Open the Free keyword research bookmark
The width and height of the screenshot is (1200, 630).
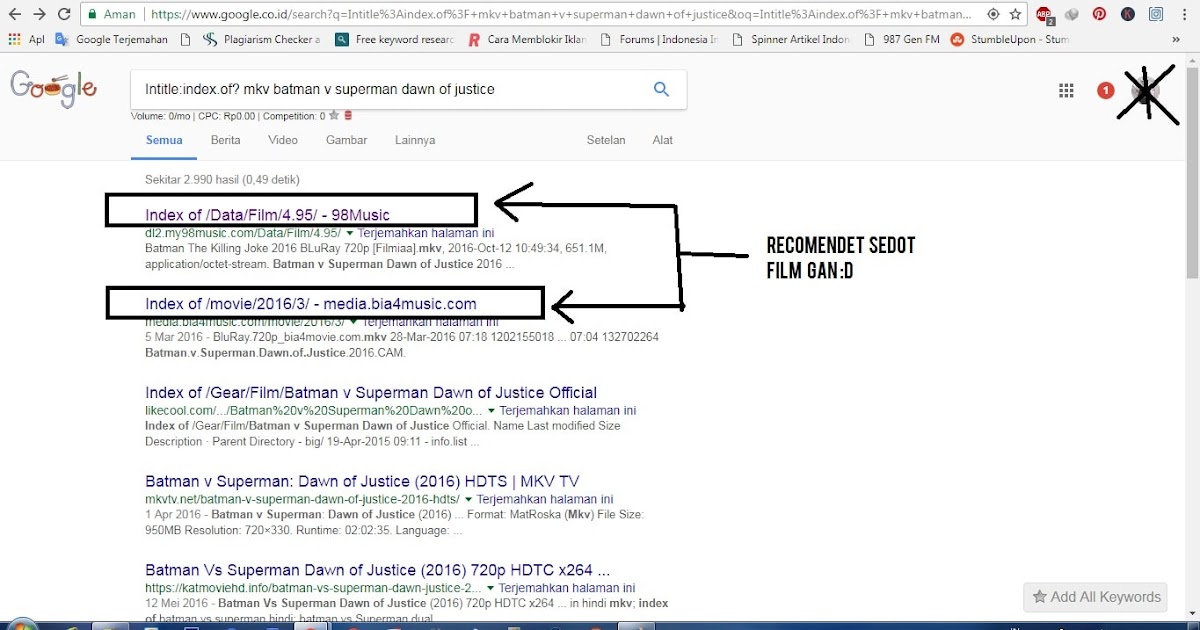point(395,40)
